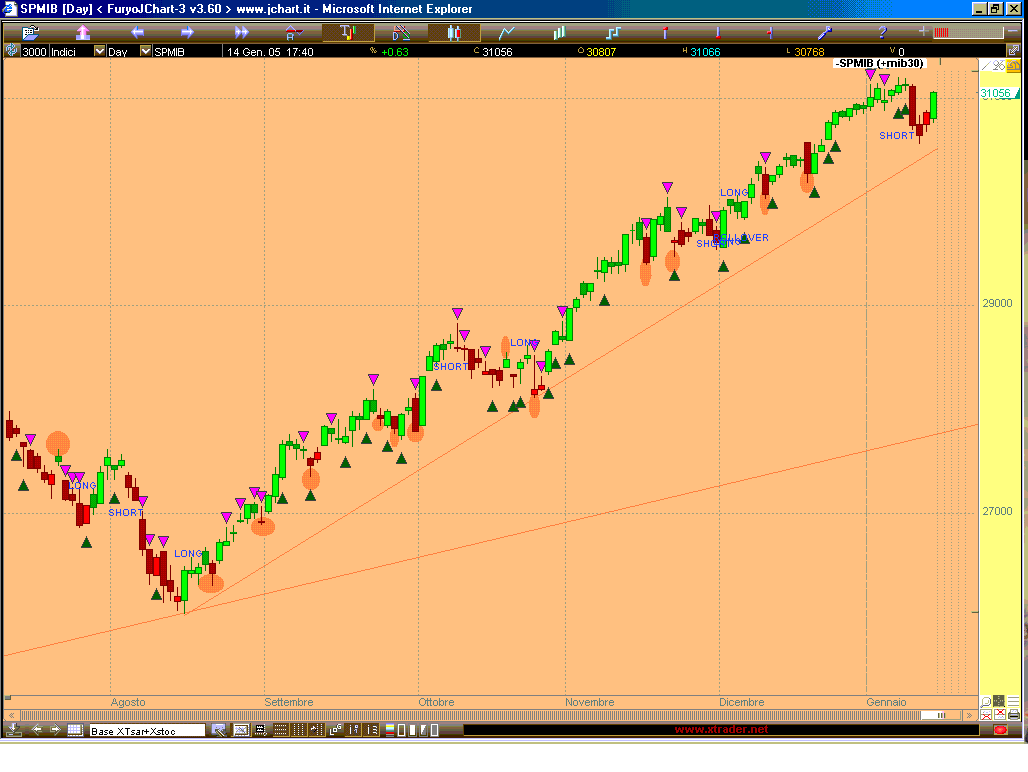Screen dimensions: 1028x772
Task: Select the candlestick chart type icon
Action: (454, 33)
